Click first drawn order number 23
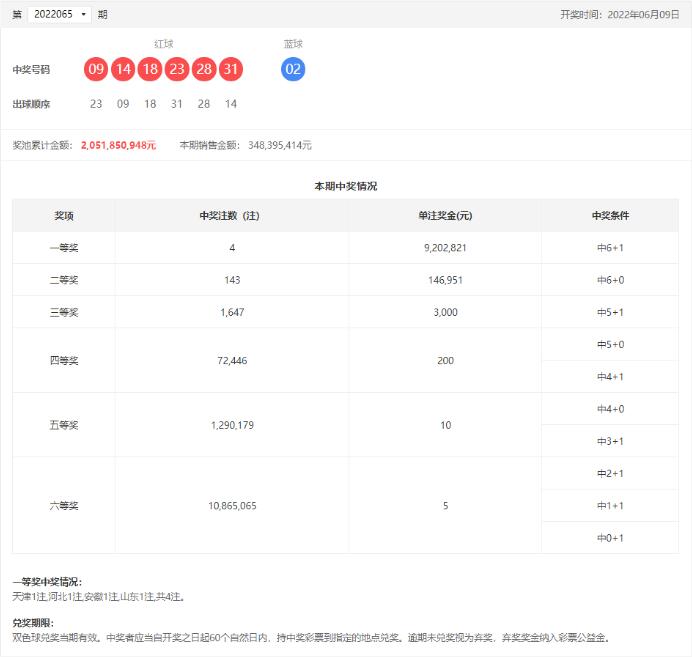Image resolution: width=692 pixels, height=657 pixels. coord(96,104)
